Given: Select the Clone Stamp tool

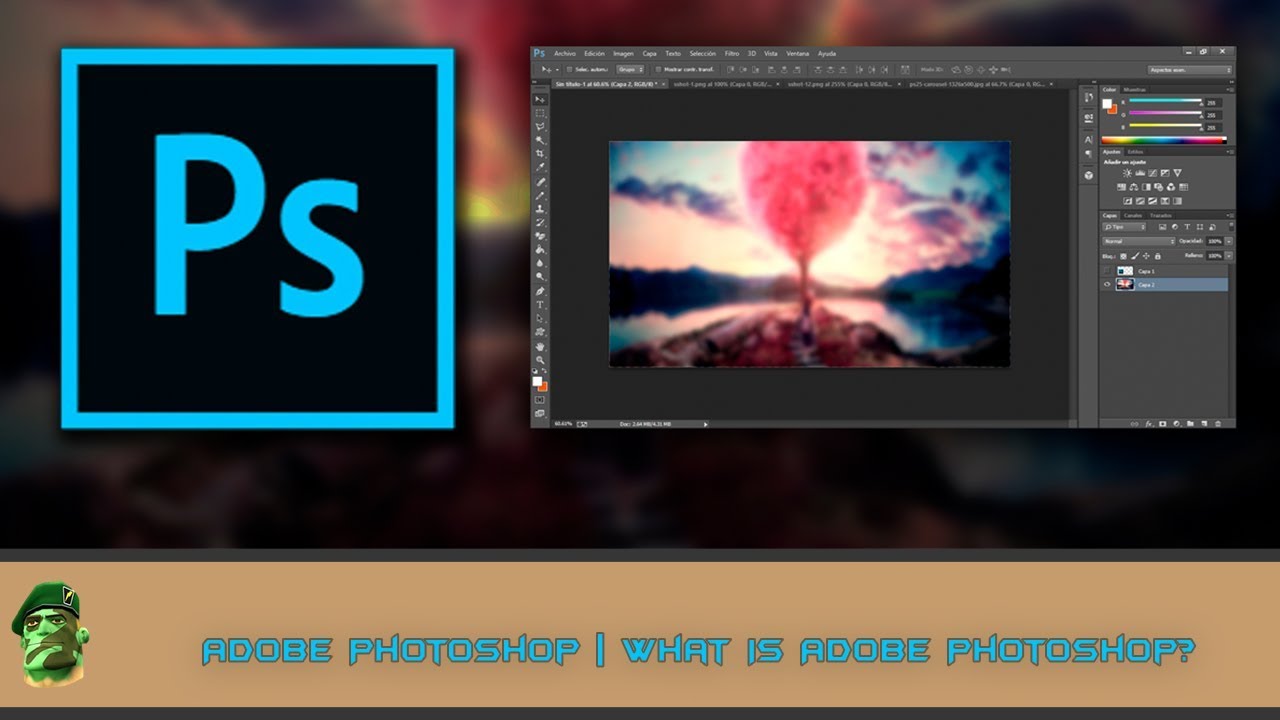Looking at the screenshot, I should [x=540, y=208].
